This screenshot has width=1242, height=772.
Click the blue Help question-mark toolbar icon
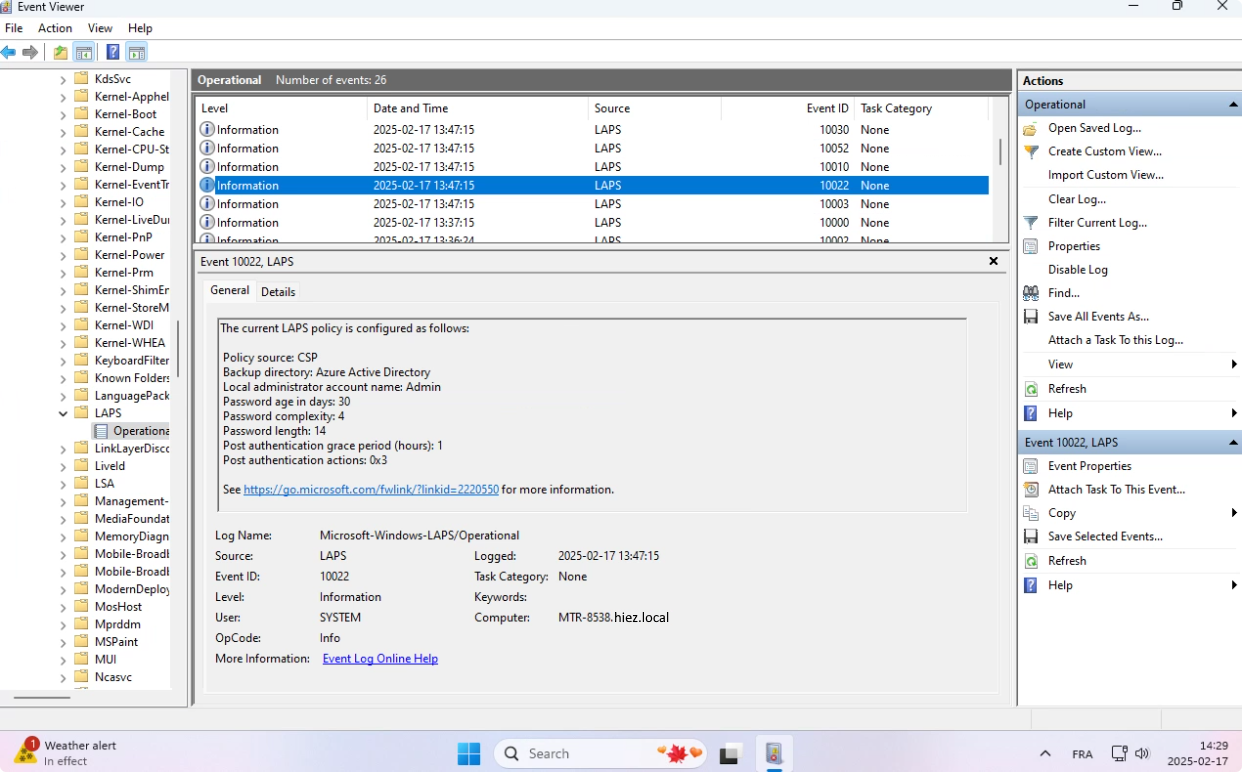click(113, 53)
